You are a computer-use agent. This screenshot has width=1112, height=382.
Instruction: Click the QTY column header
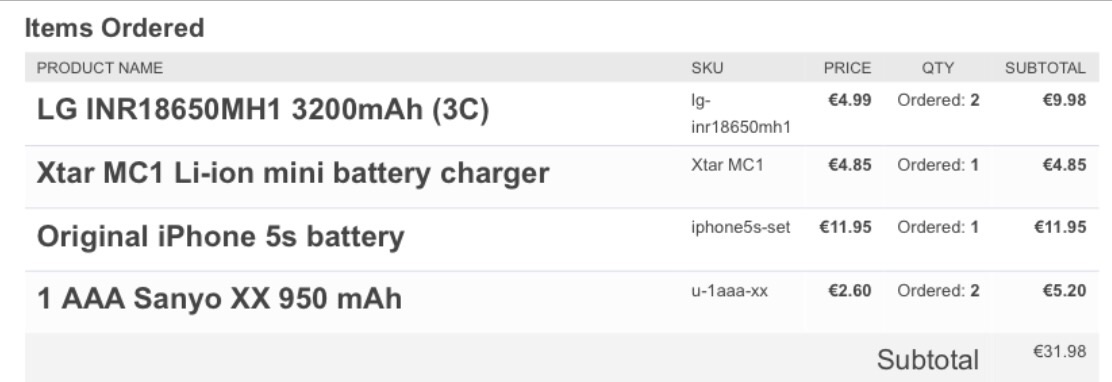point(938,68)
